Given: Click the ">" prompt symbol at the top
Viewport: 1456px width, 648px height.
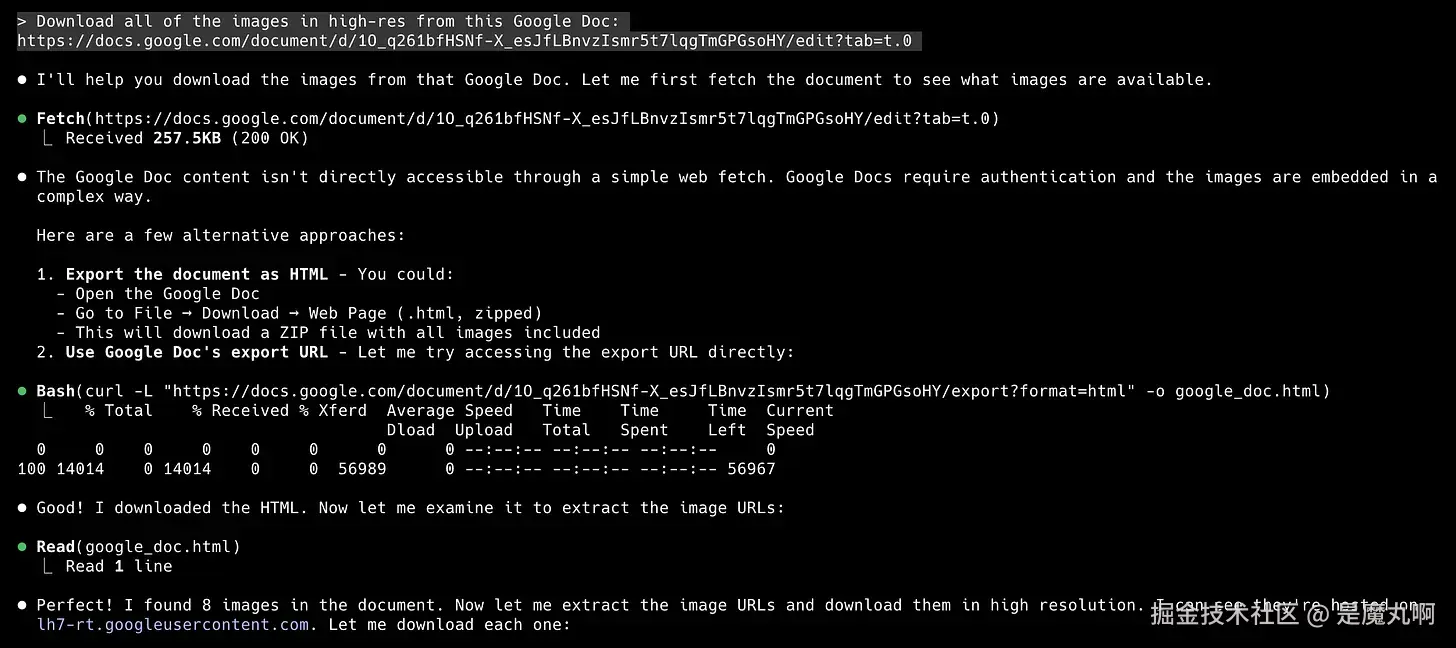Looking at the screenshot, I should pyautogui.click(x=22, y=21).
